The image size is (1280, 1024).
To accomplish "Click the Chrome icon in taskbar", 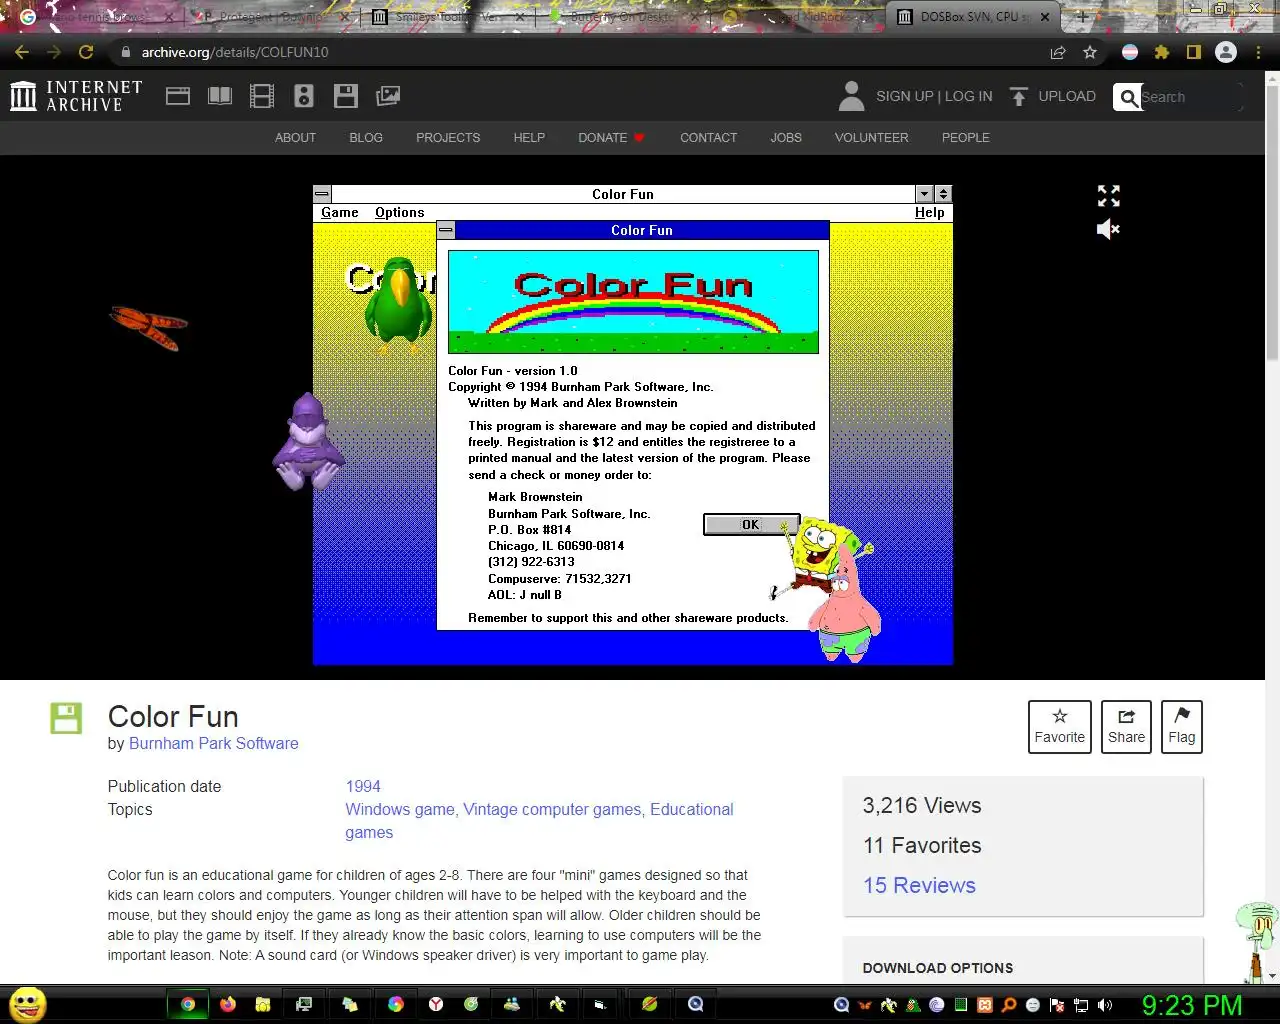I will (x=188, y=1004).
